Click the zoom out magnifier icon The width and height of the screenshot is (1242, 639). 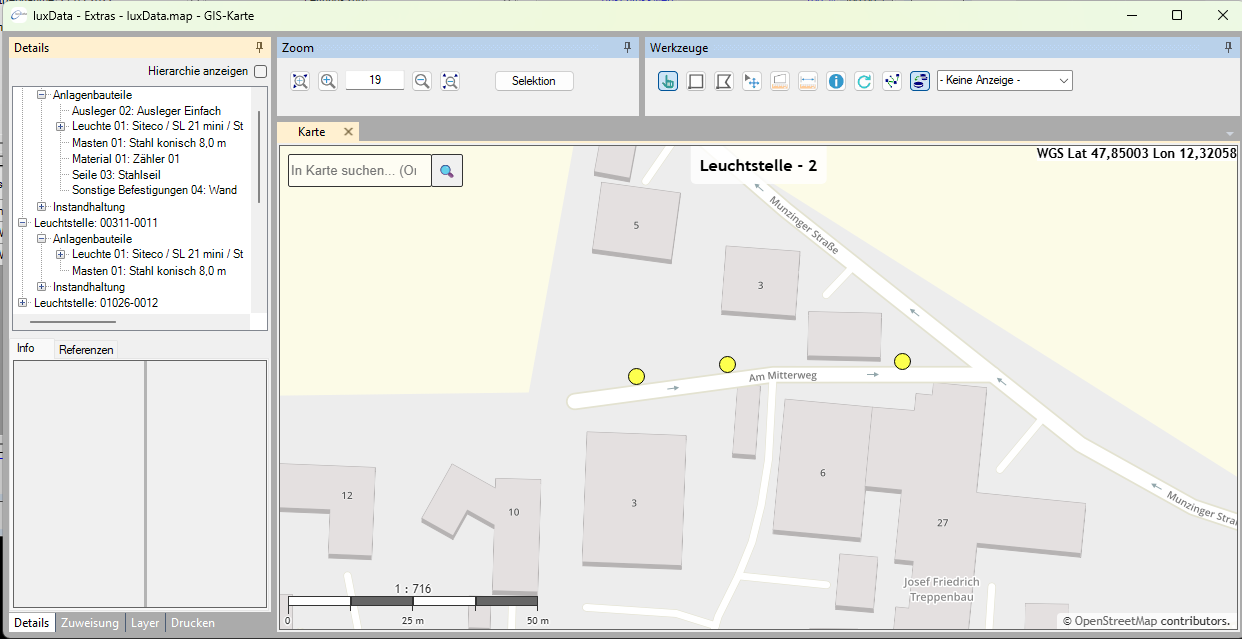(422, 81)
